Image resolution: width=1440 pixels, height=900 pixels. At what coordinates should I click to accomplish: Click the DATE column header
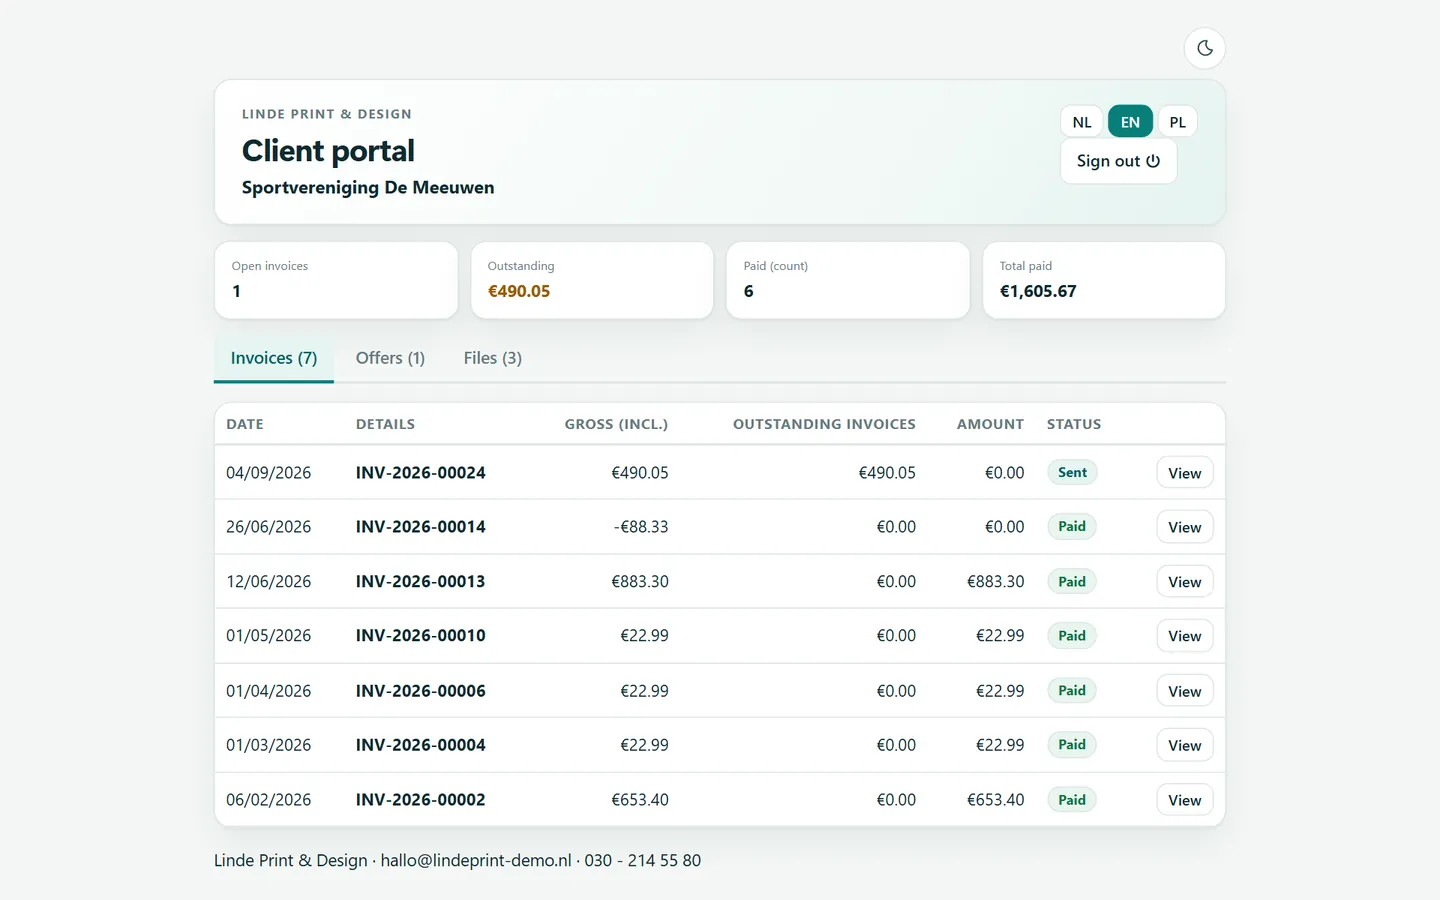pyautogui.click(x=245, y=424)
